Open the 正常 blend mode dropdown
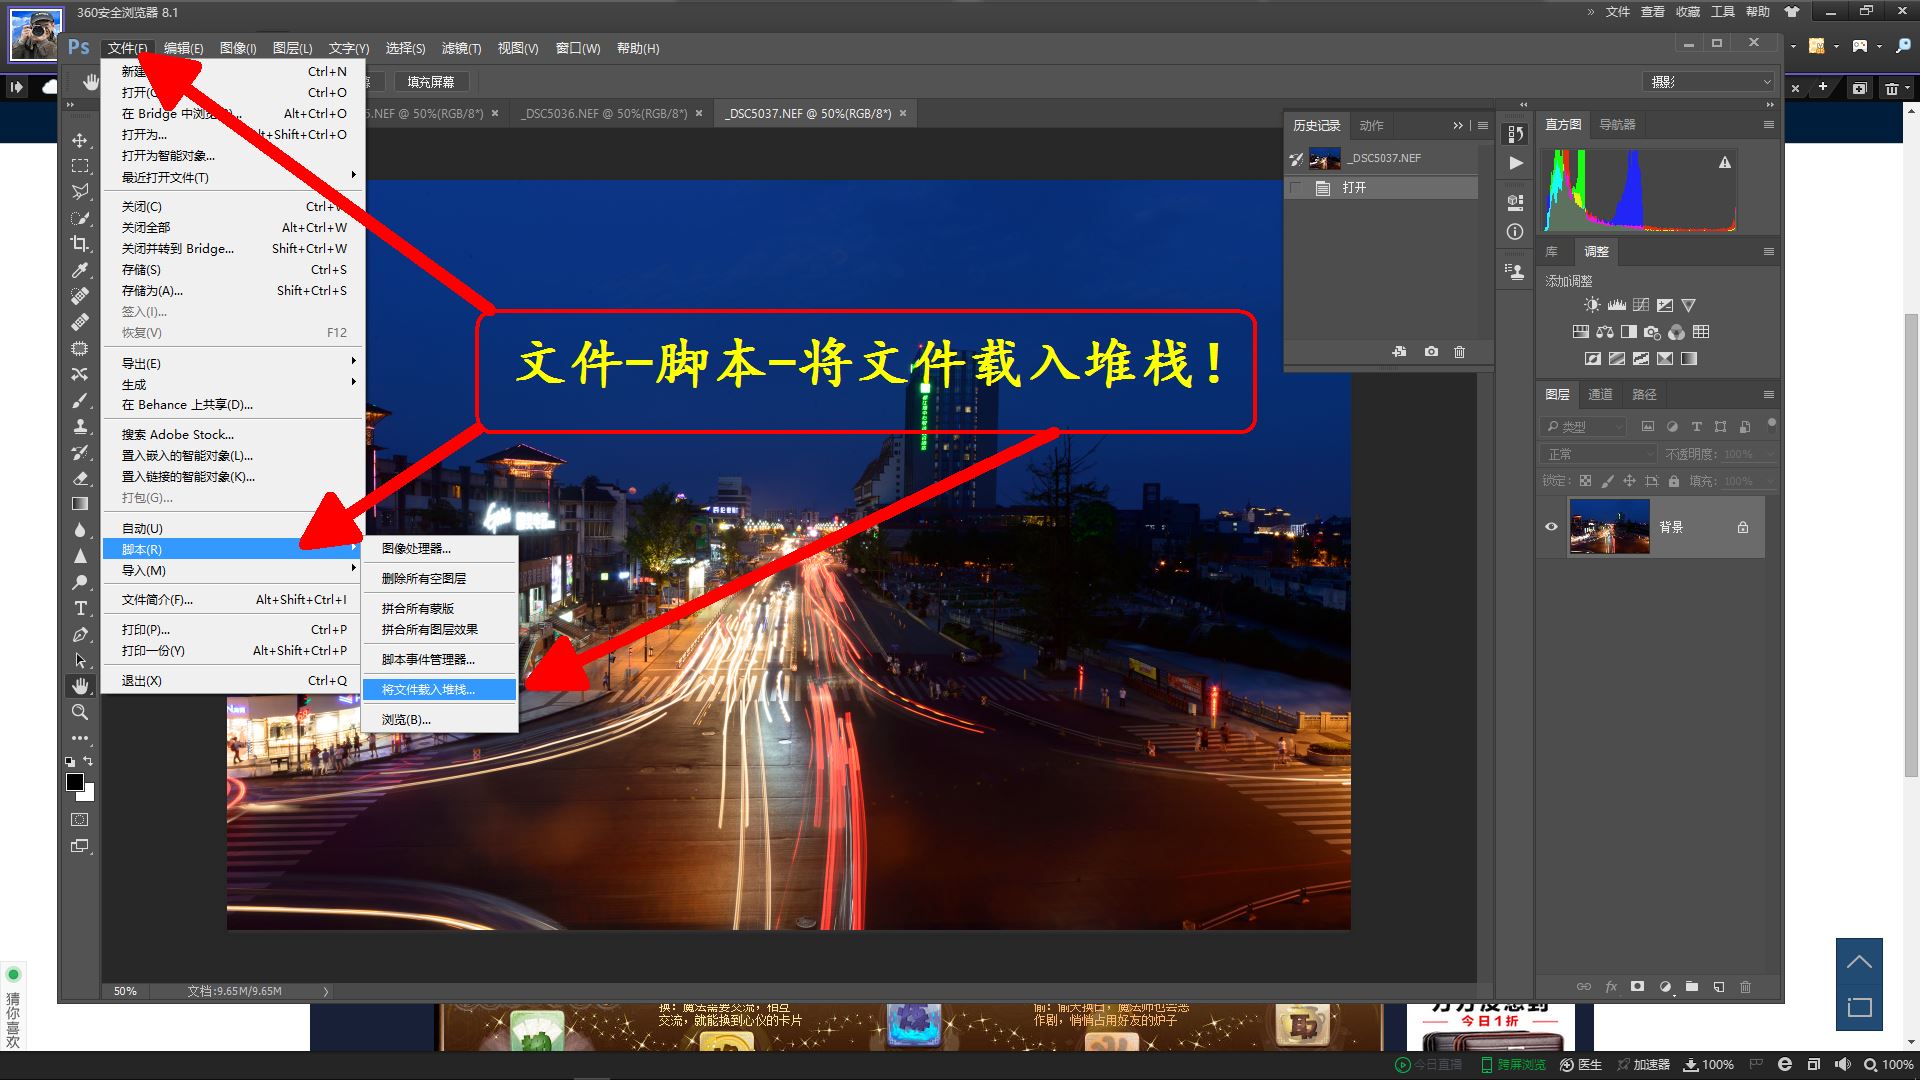This screenshot has height=1080, width=1920. tap(1599, 454)
